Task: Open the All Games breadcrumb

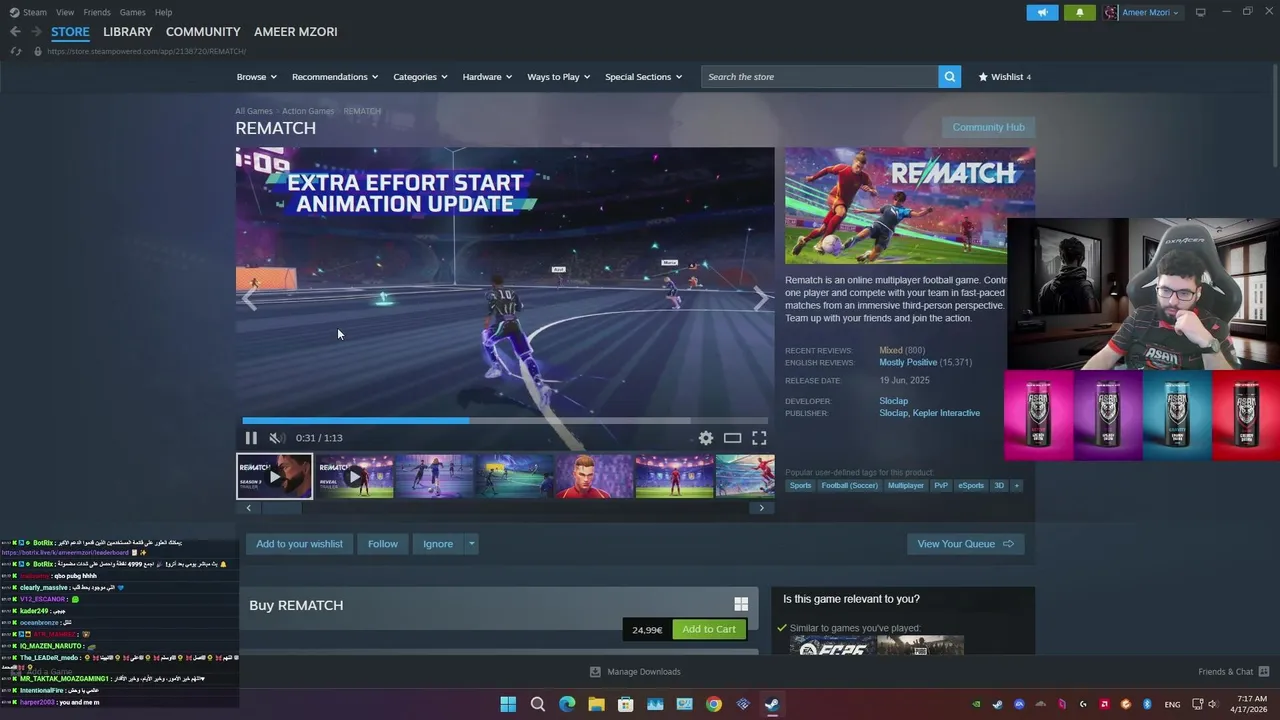Action: 254,111
